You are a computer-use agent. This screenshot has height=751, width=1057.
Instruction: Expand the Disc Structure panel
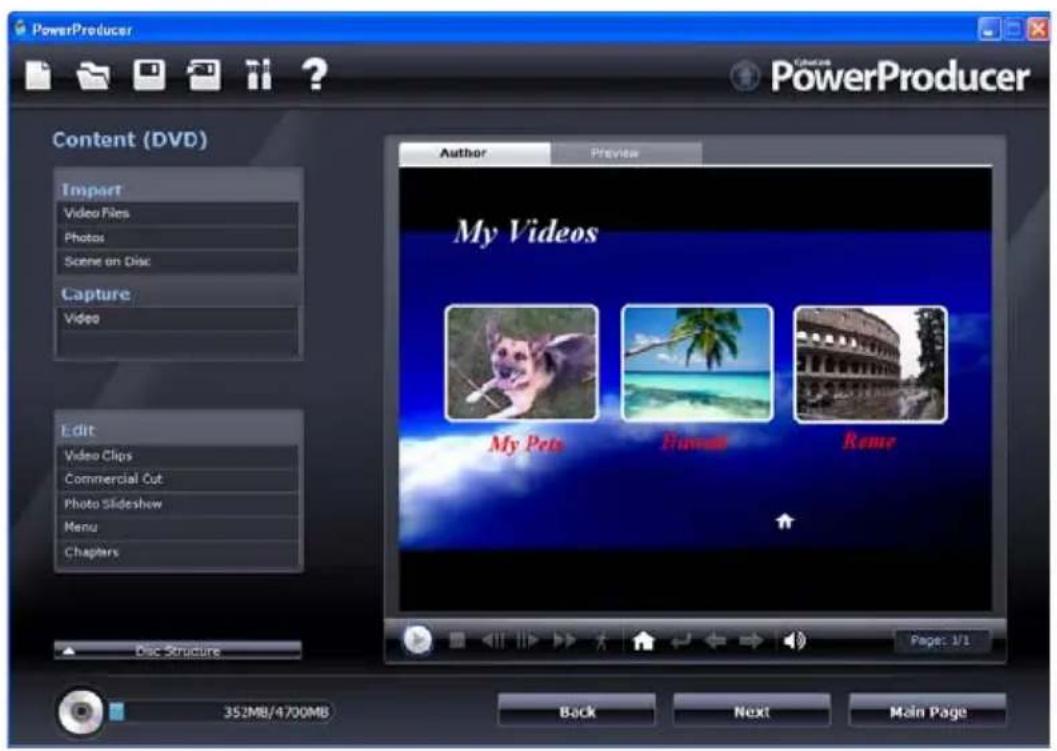tap(178, 651)
